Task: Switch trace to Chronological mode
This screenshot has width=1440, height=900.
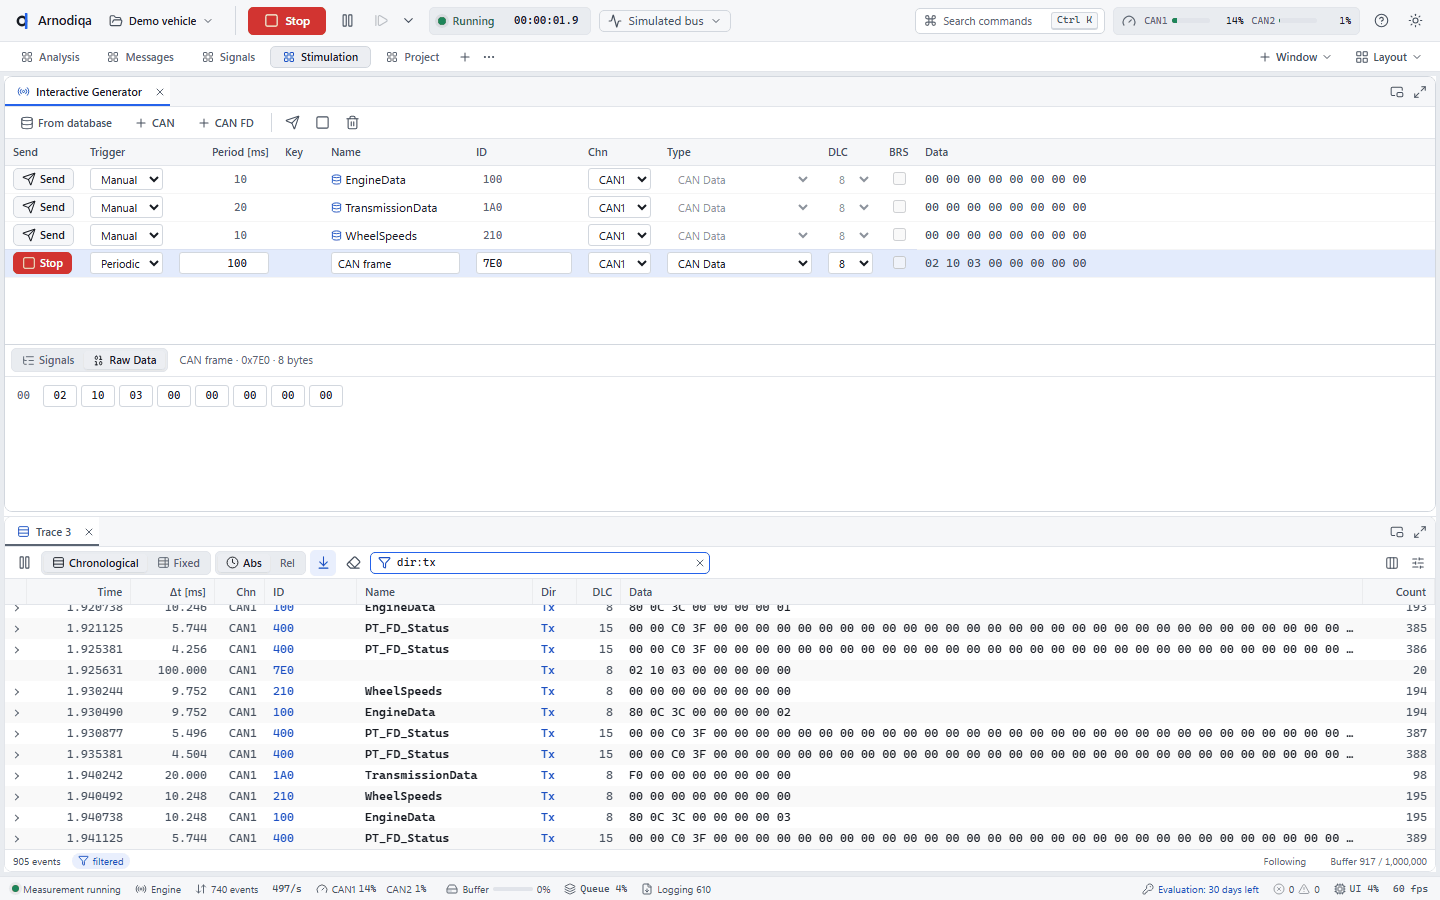Action: coord(96,563)
